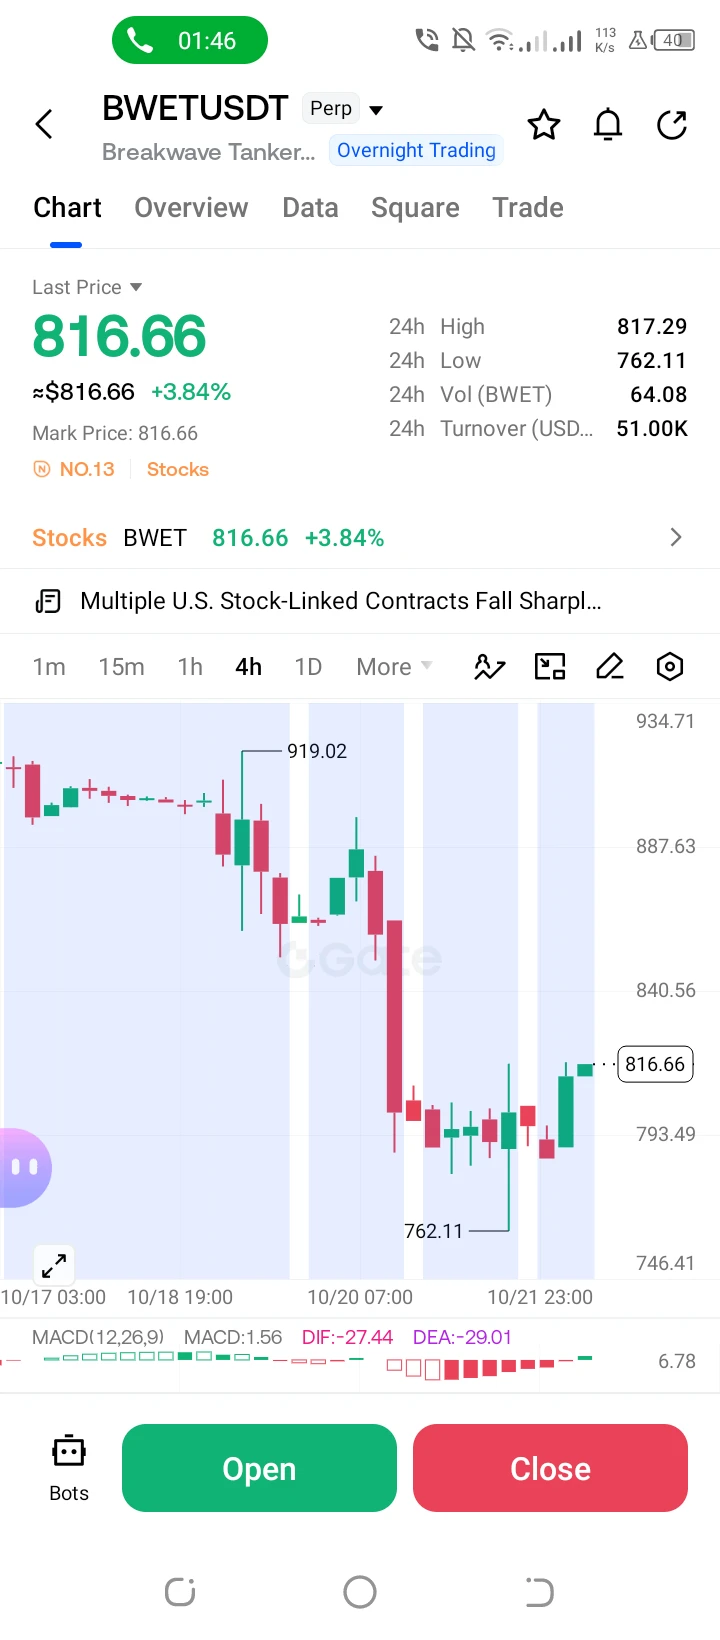
Task: Expand chart to fullscreen
Action: 54,1265
